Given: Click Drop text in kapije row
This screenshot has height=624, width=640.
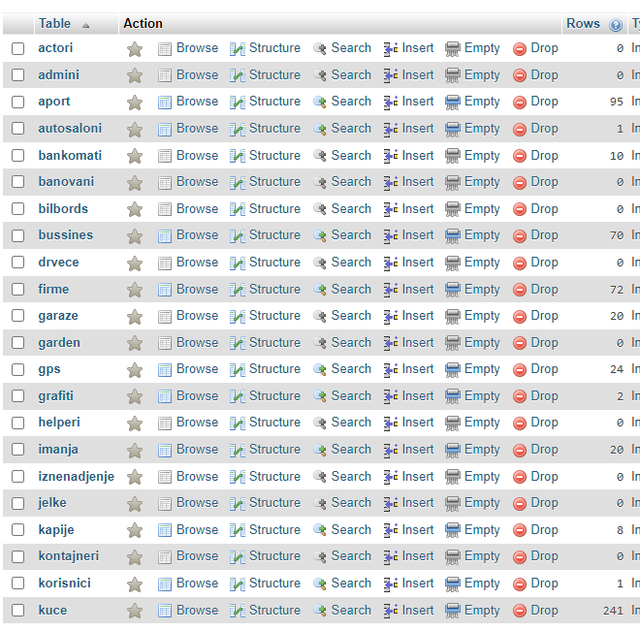Looking at the screenshot, I should 544,530.
